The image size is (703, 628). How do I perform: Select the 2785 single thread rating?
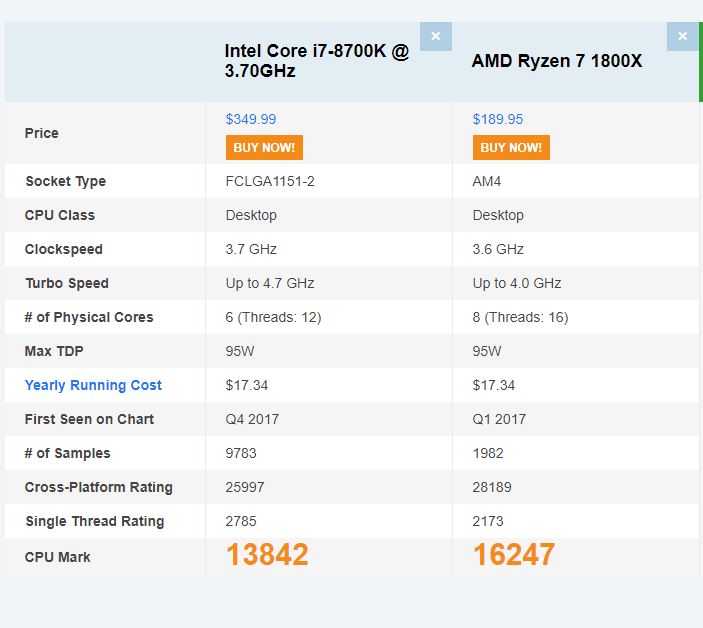[241, 521]
